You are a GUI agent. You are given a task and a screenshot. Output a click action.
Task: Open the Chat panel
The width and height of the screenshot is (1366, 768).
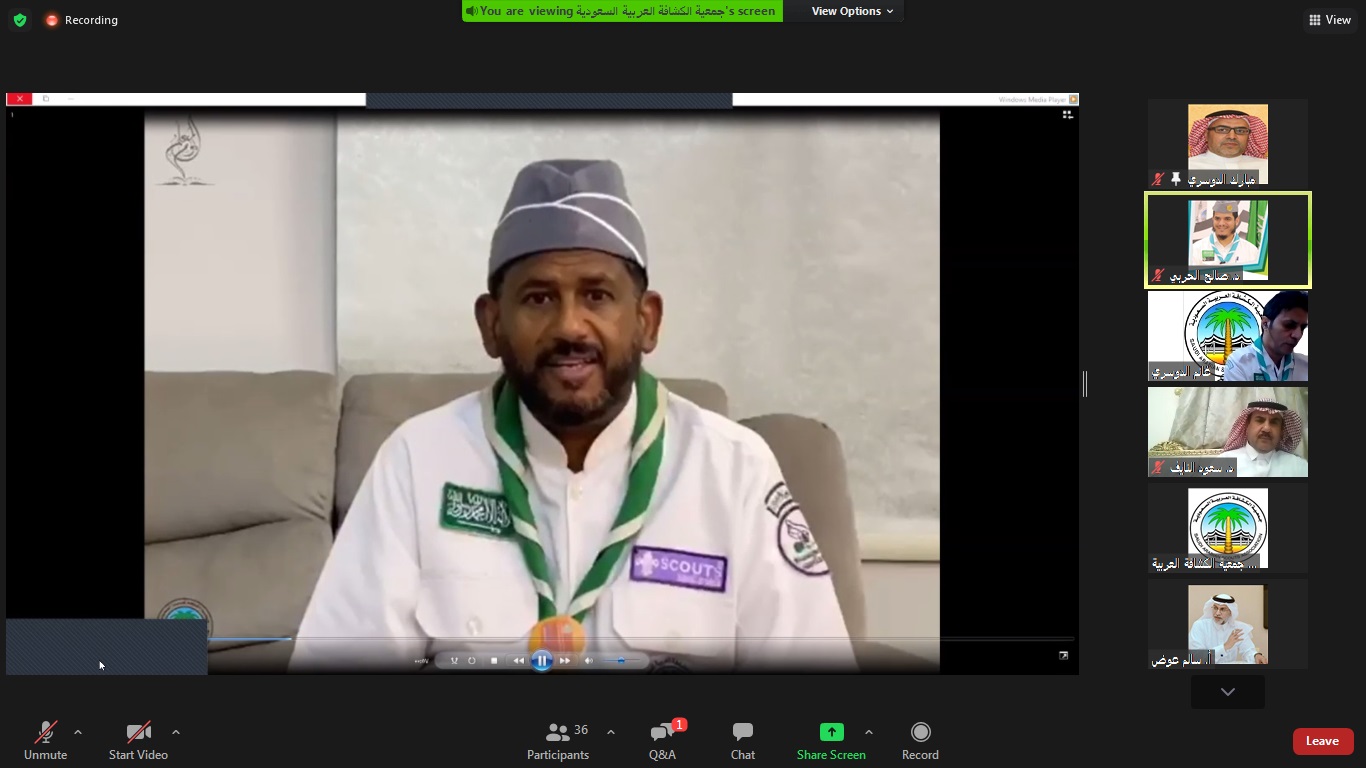pos(742,741)
